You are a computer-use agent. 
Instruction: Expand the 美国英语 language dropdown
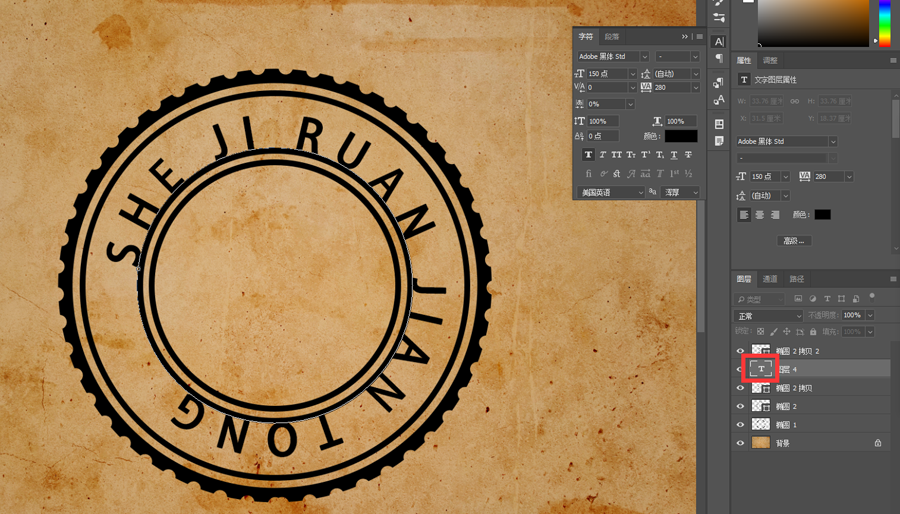611,193
